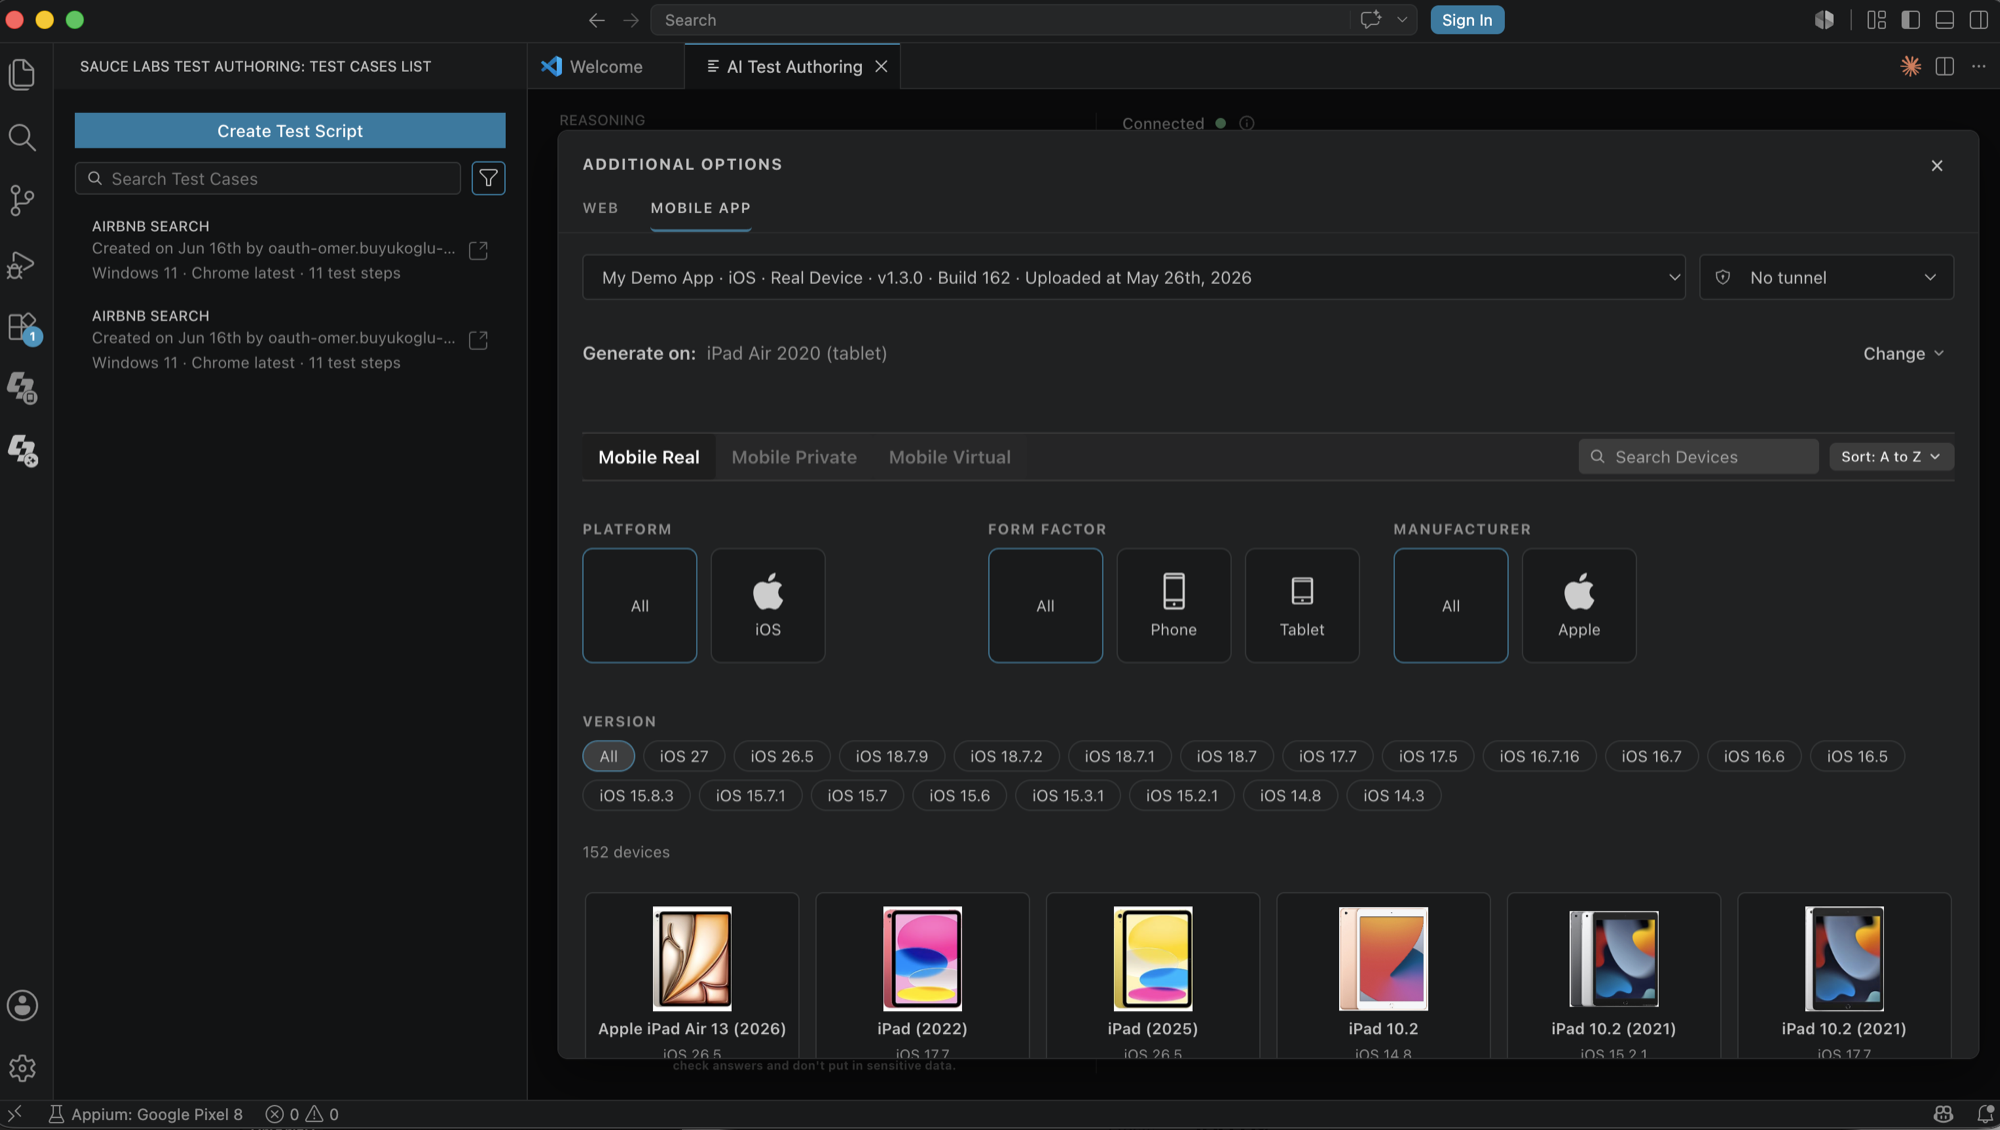Switch to the Welcome editor tab
2000x1130 pixels.
pyautogui.click(x=605, y=66)
